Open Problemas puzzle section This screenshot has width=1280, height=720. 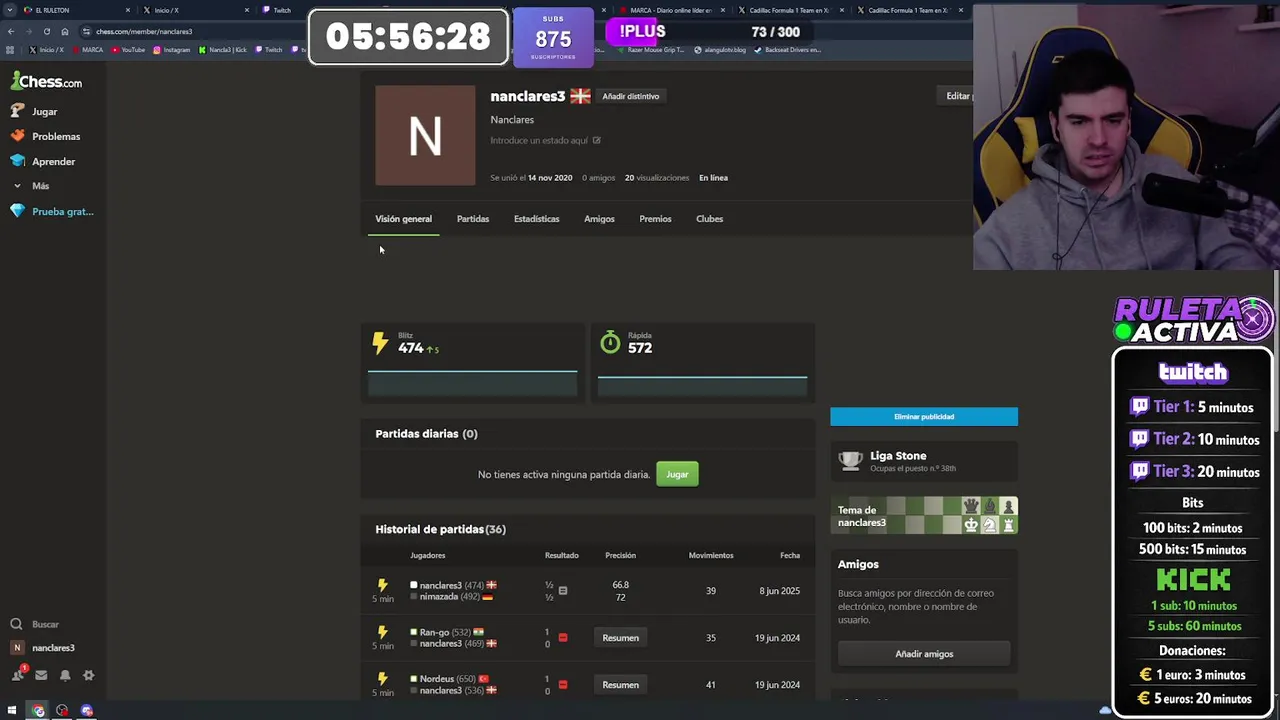coord(46,136)
